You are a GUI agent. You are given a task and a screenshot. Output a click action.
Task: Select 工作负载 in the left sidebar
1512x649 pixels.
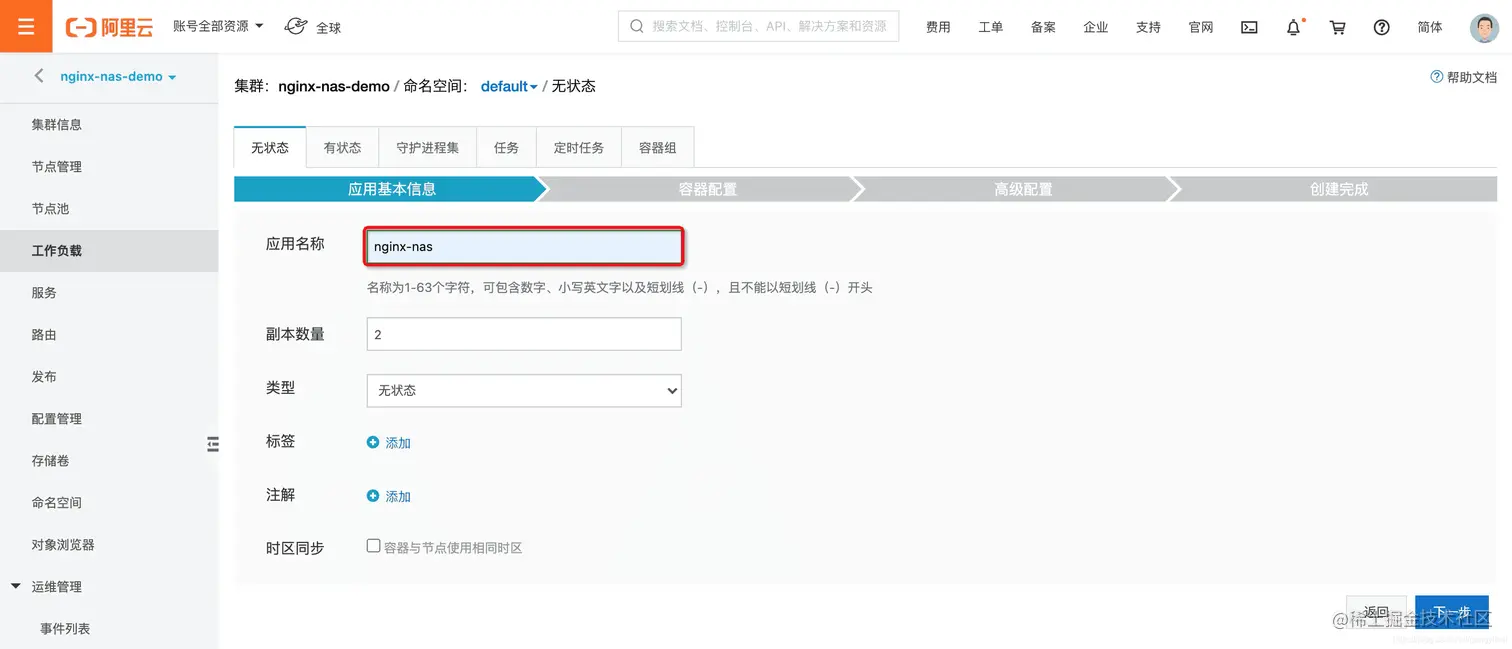coord(56,250)
